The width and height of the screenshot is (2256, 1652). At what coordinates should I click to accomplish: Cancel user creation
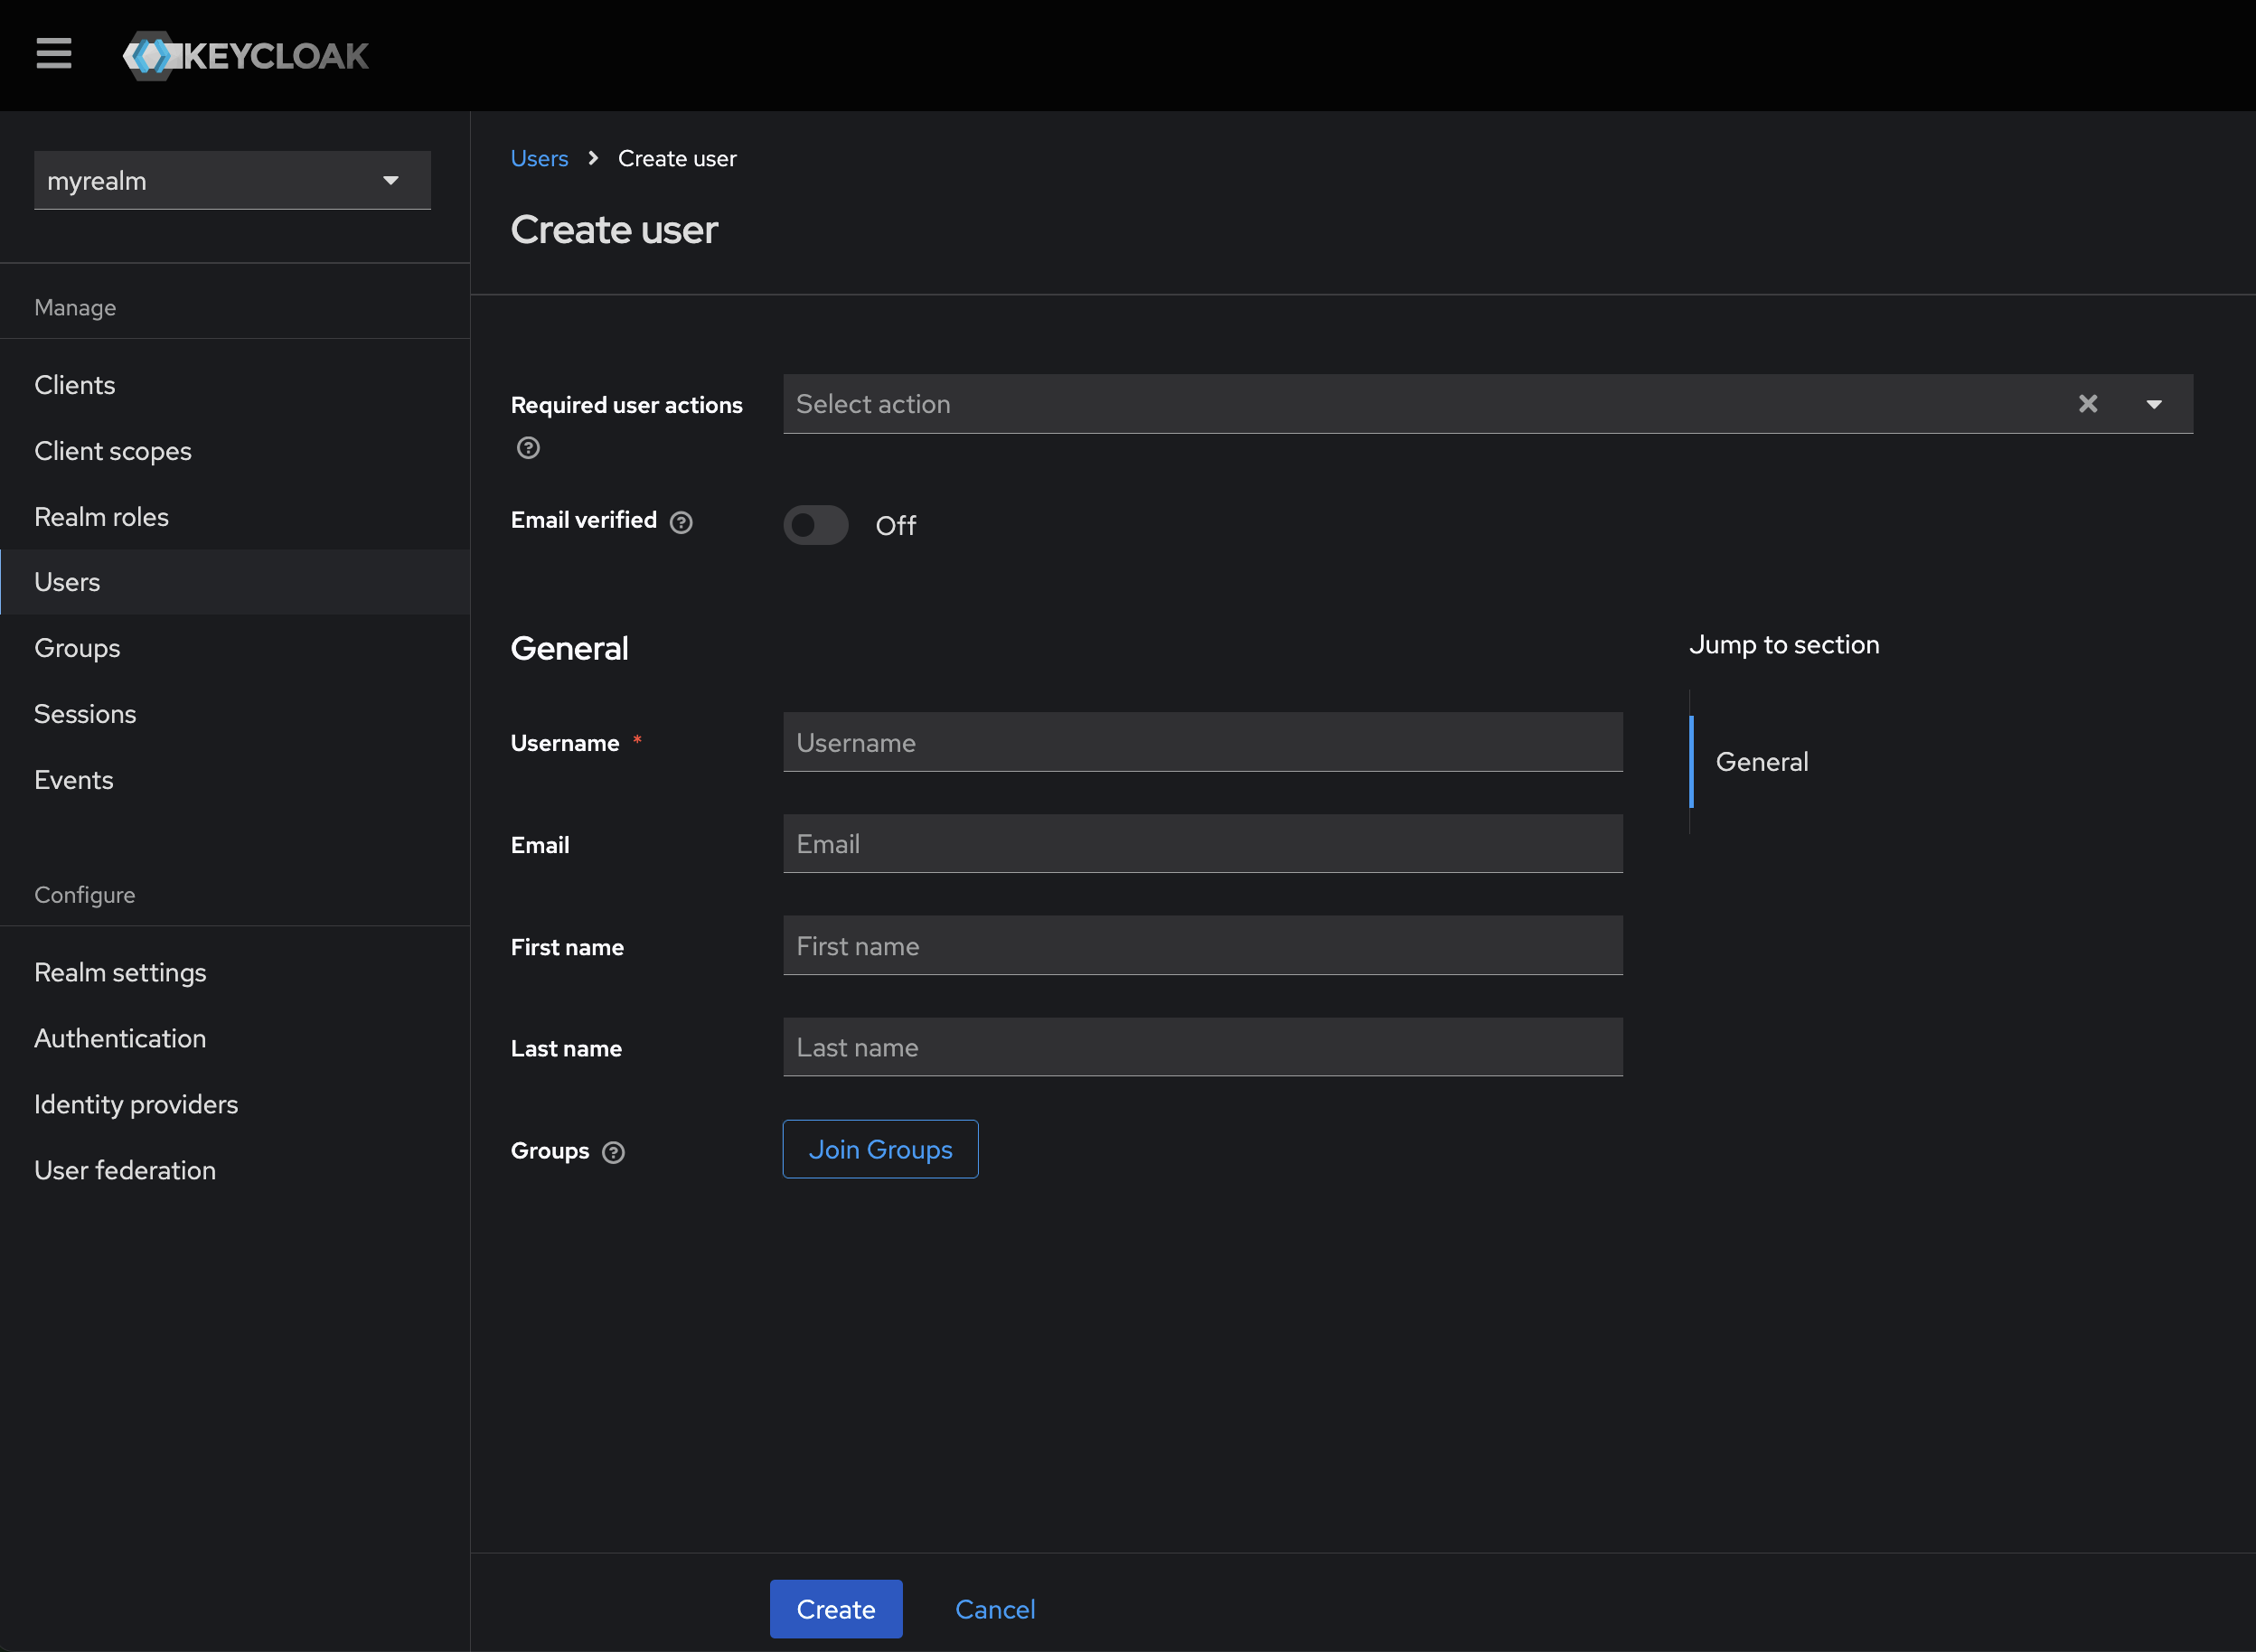click(995, 1609)
